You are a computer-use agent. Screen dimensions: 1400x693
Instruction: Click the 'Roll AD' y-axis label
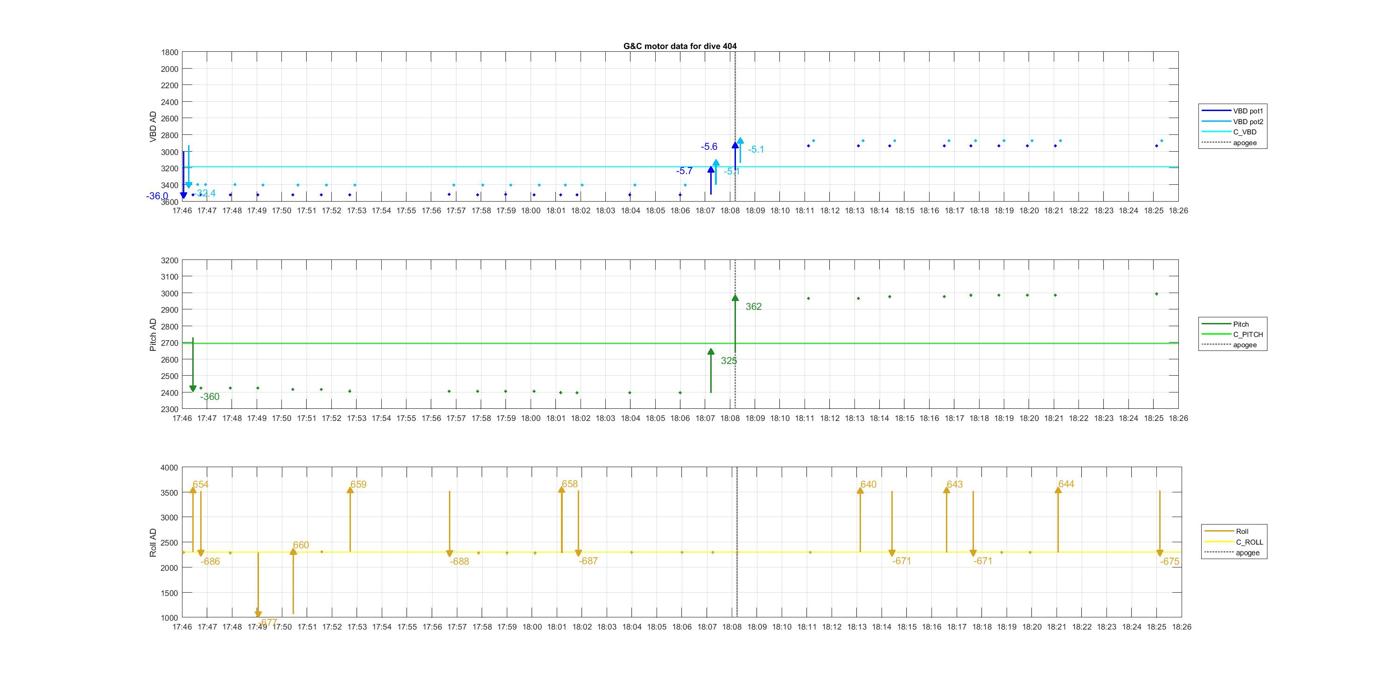click(153, 543)
